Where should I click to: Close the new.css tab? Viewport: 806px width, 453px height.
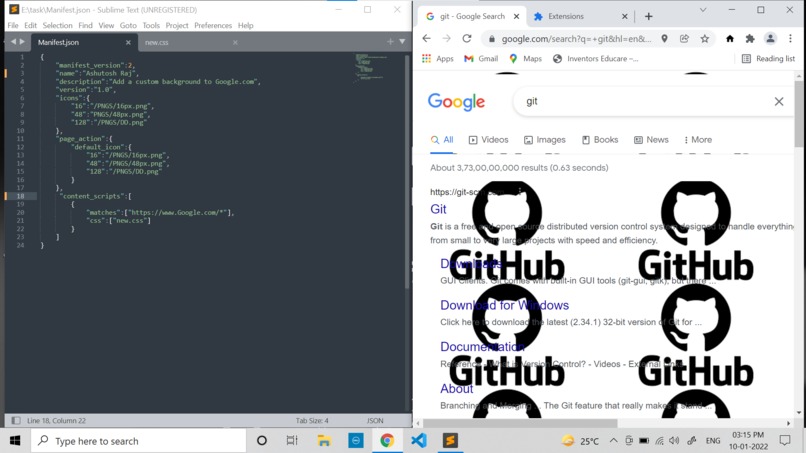tap(235, 43)
